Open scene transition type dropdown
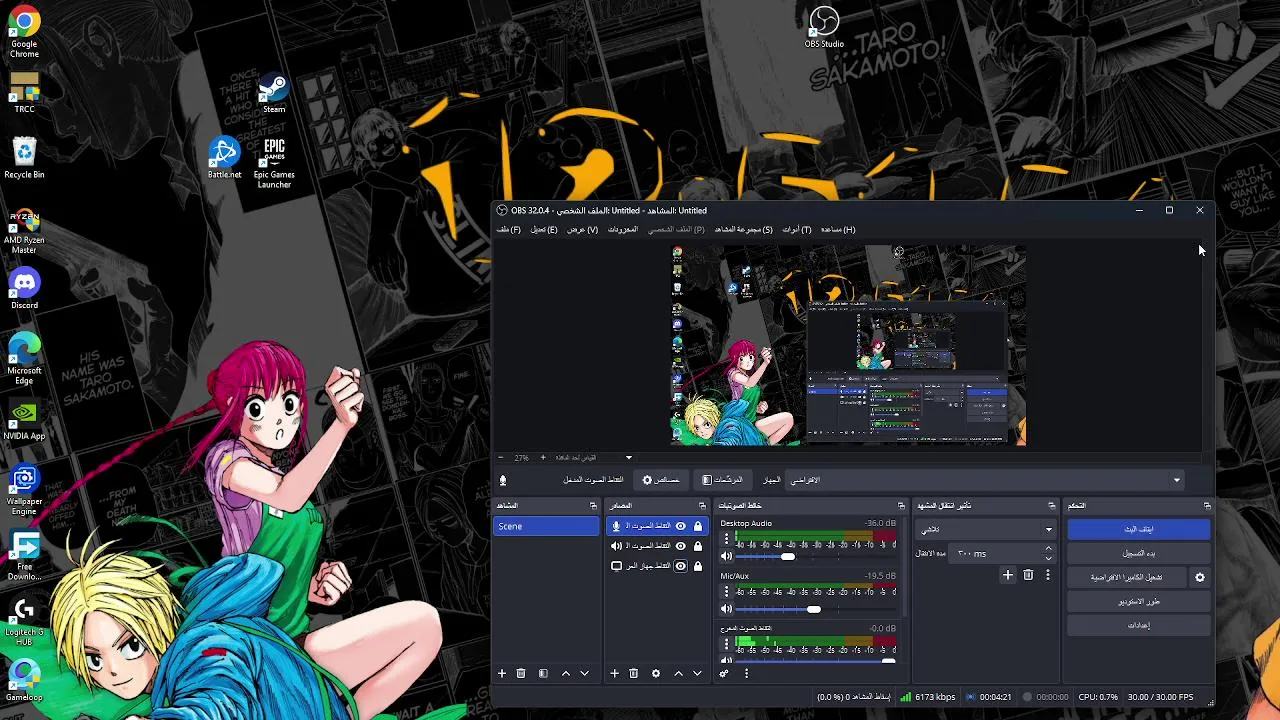Screen dimensions: 1280x720 pos(985,529)
